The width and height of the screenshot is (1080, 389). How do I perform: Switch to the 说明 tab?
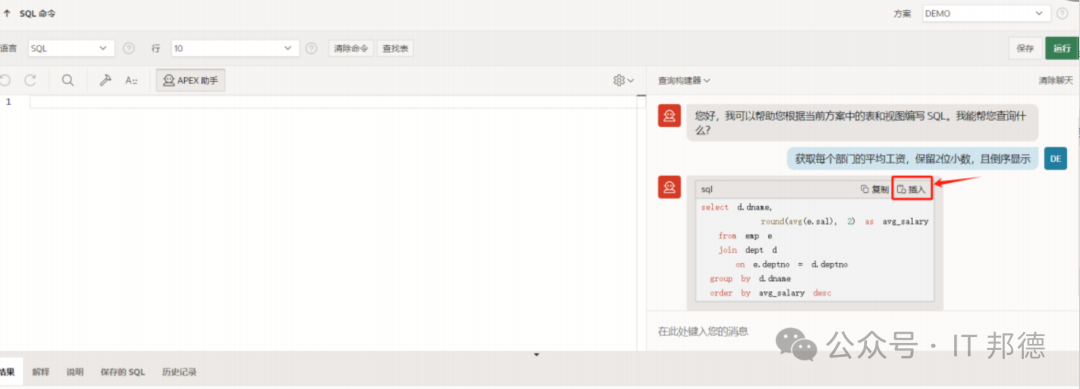tap(74, 372)
